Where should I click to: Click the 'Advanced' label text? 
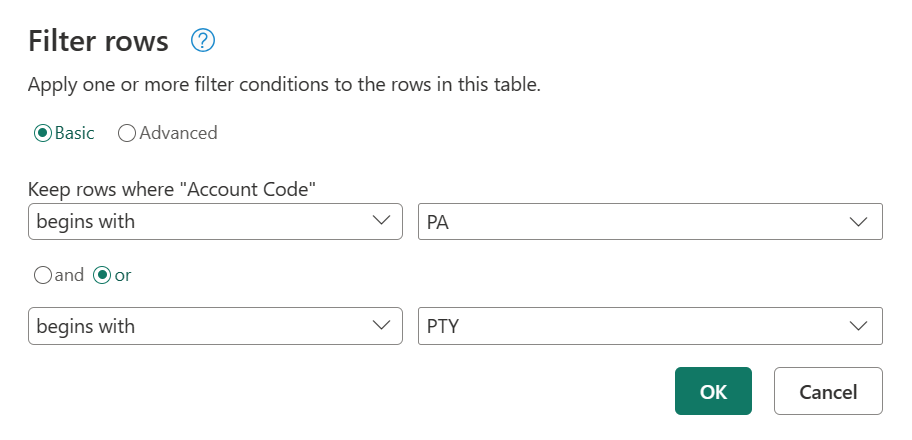coord(178,133)
